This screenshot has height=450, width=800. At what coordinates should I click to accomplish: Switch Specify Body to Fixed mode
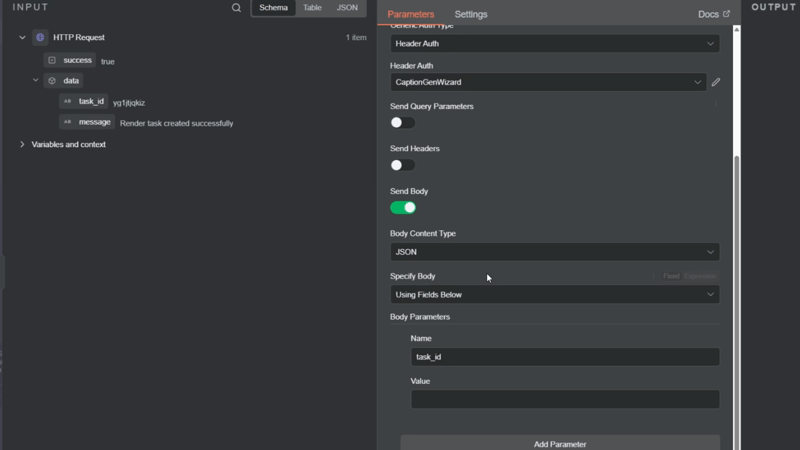pos(671,276)
